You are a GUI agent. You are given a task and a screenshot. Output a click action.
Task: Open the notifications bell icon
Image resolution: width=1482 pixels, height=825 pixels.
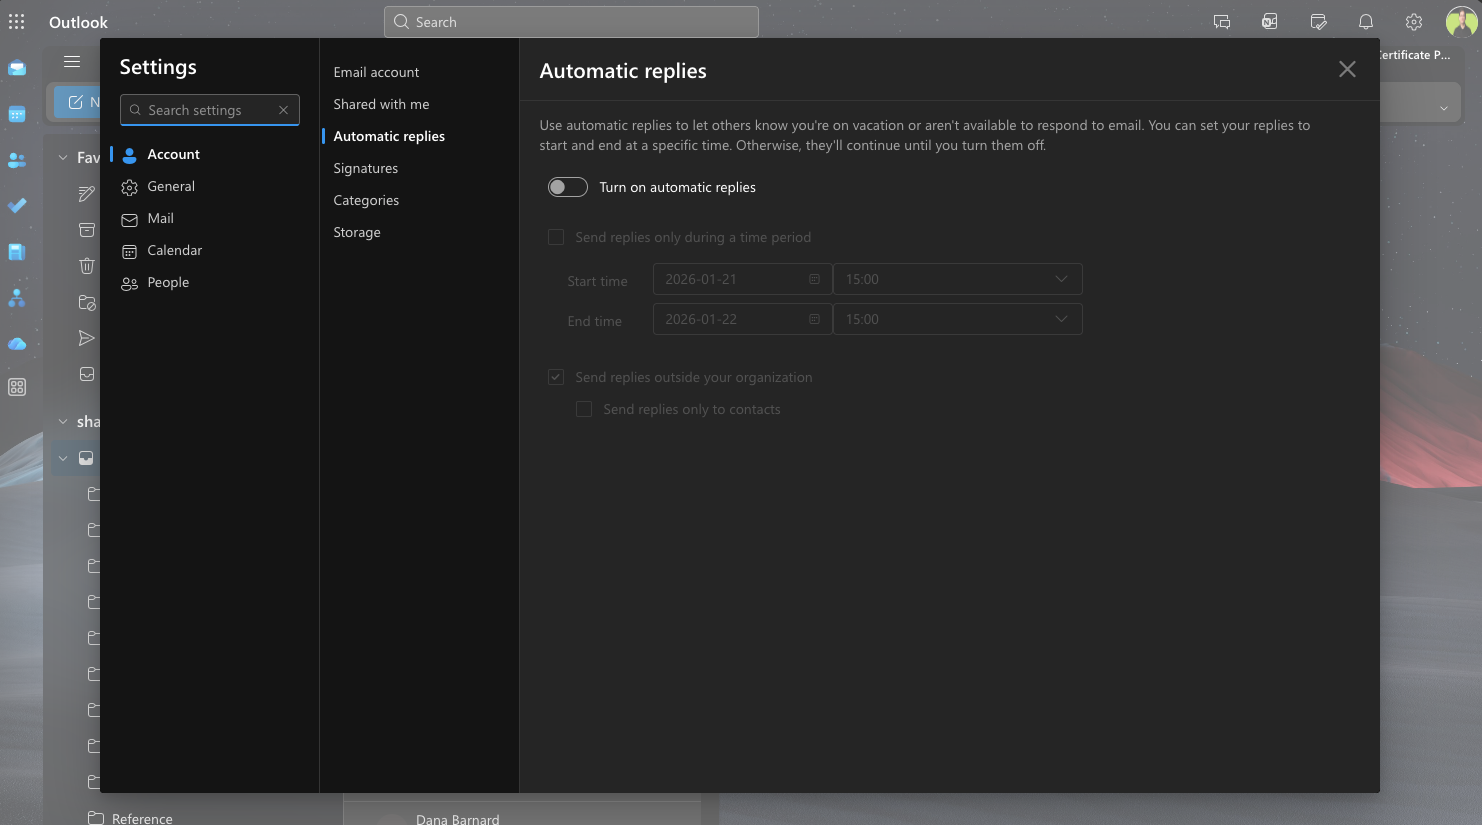point(1365,22)
